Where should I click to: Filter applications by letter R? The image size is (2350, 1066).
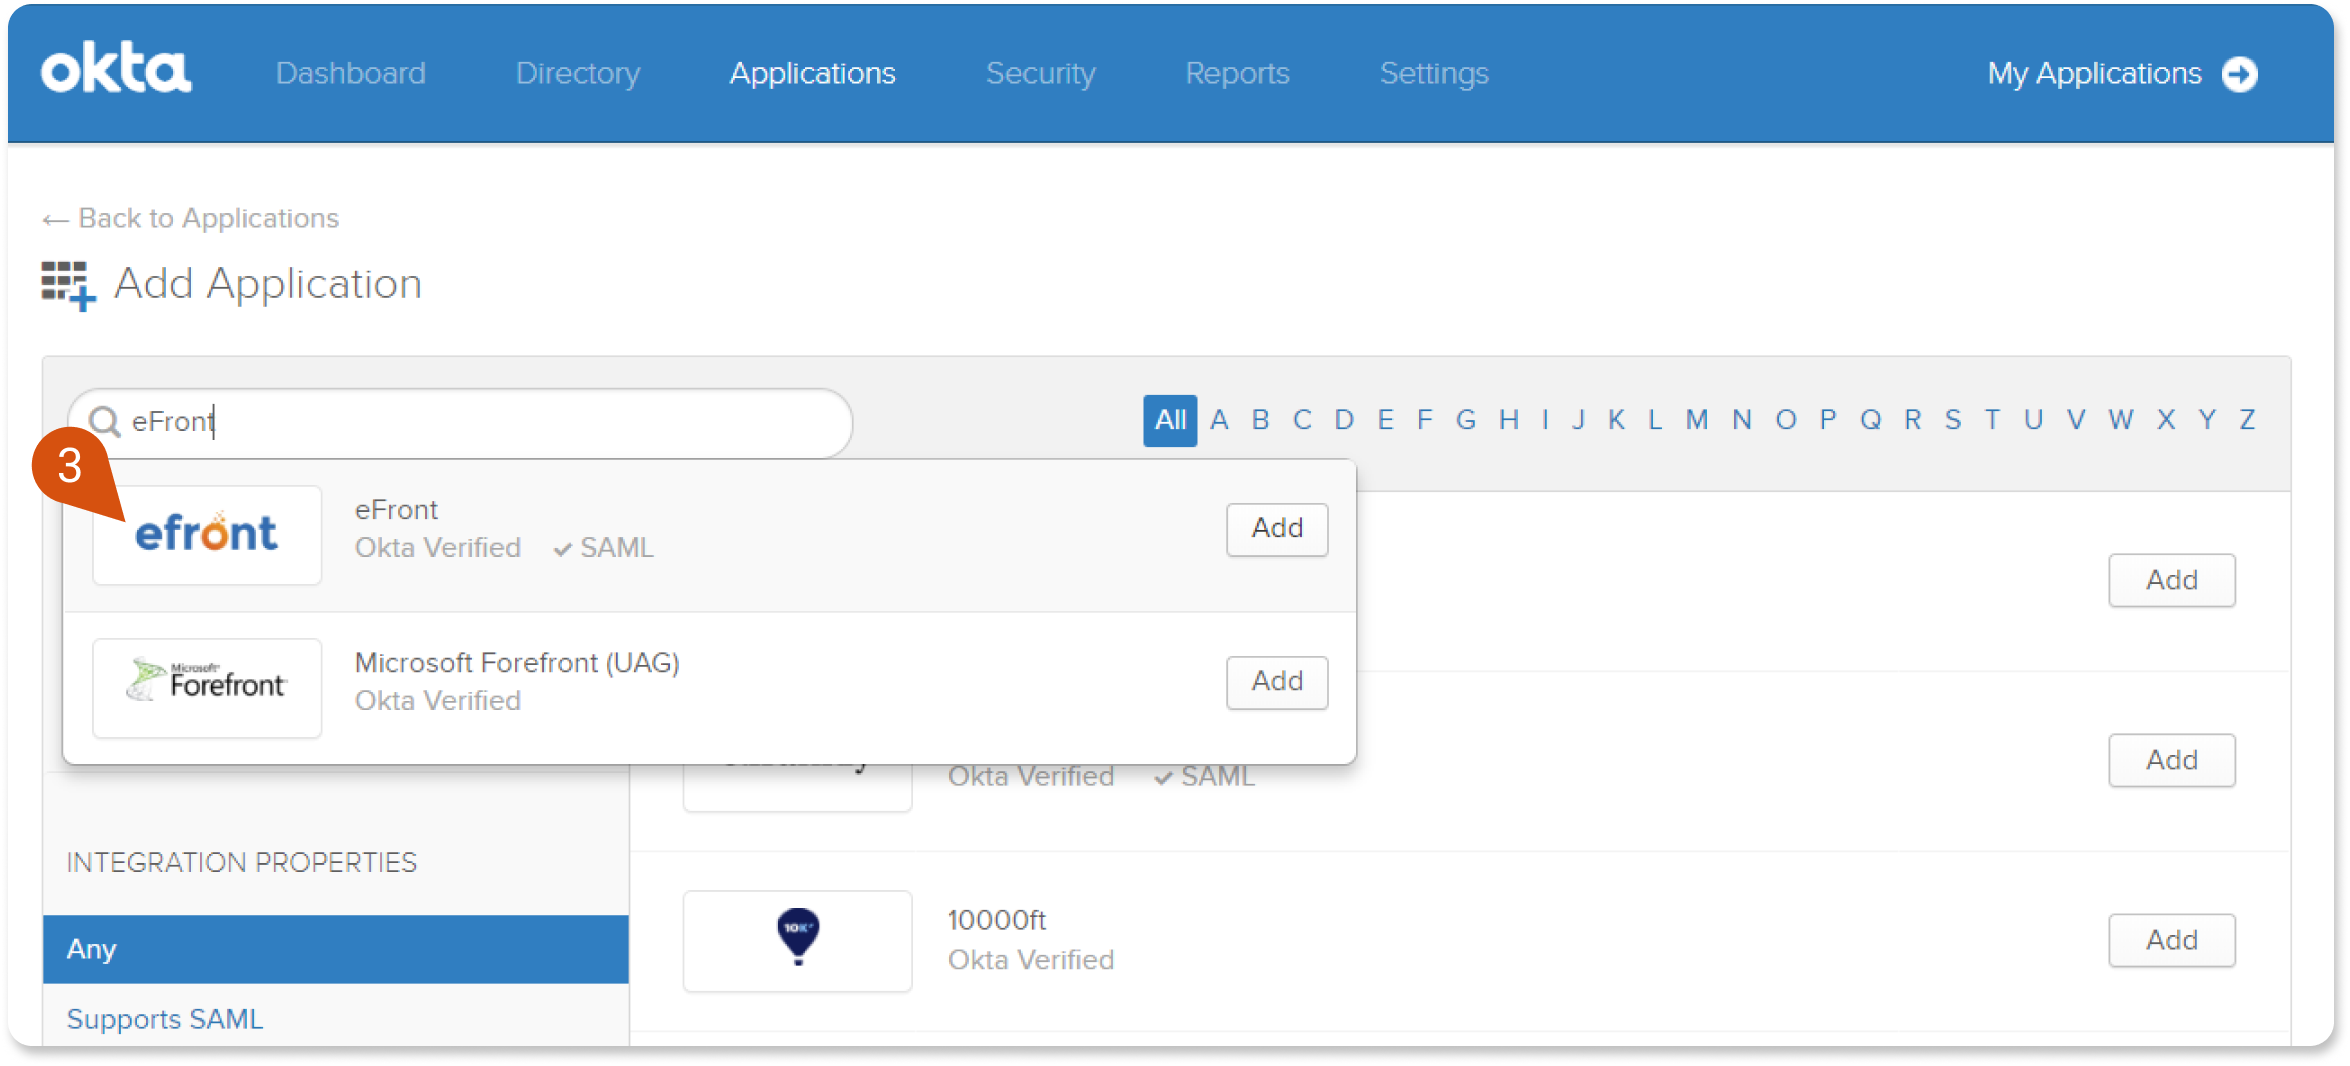(1913, 420)
